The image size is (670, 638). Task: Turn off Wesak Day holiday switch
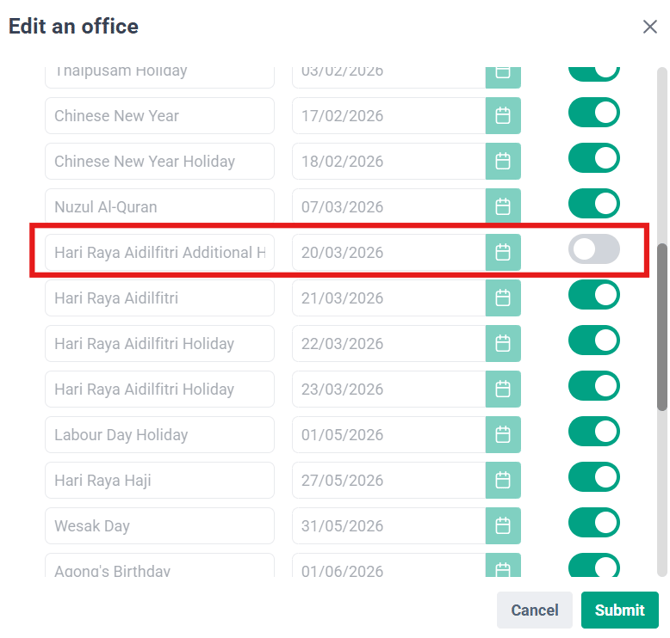pos(594,523)
